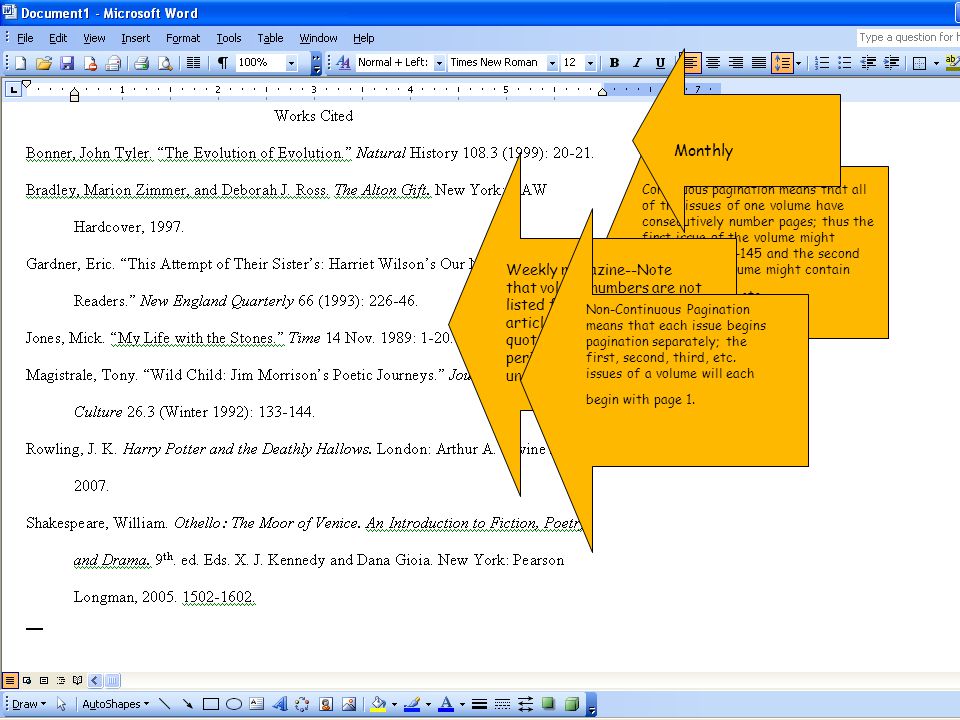Select the Arrow drawing tool

pyautogui.click(x=187, y=704)
